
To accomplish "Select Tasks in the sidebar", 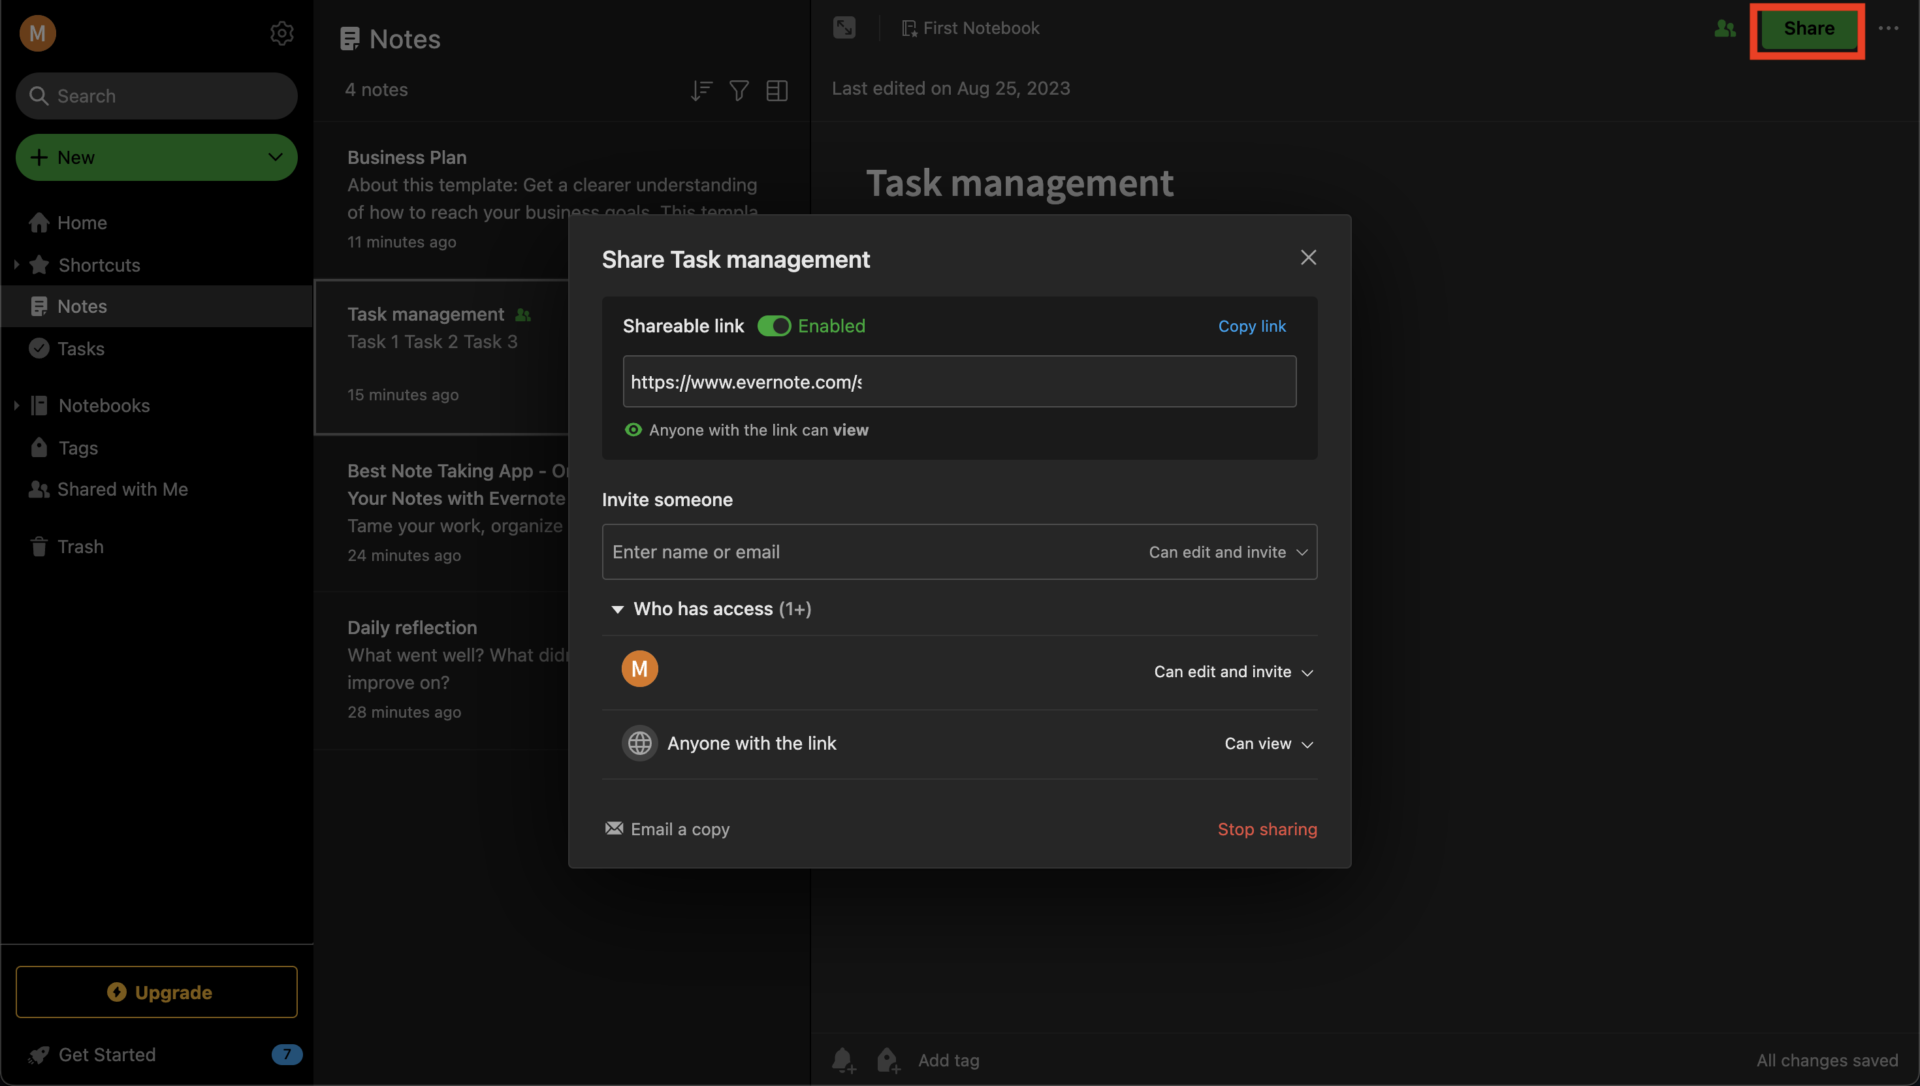I will click(x=80, y=348).
